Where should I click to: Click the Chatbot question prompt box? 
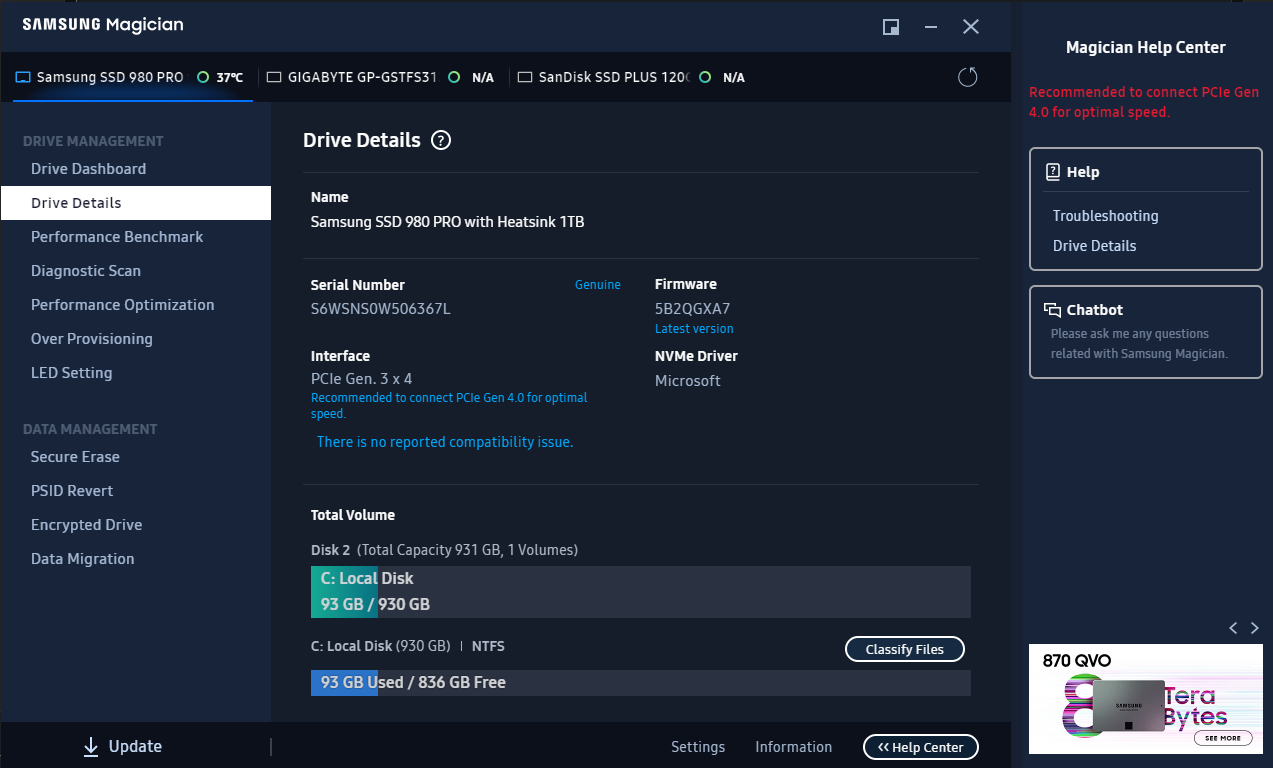(1145, 332)
